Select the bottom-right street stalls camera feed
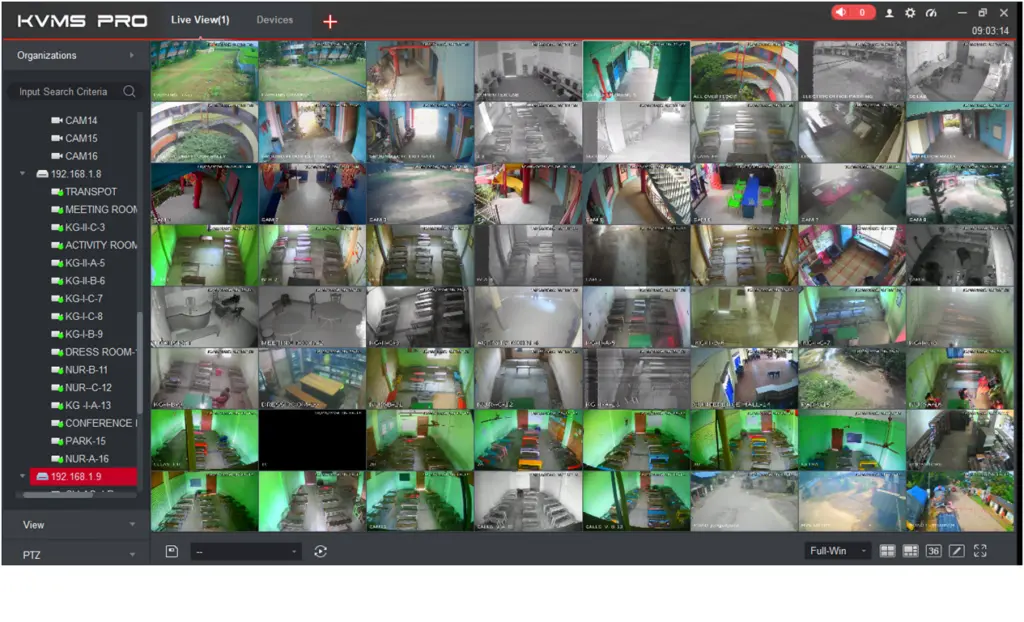The width and height of the screenshot is (1024, 622). click(960, 501)
